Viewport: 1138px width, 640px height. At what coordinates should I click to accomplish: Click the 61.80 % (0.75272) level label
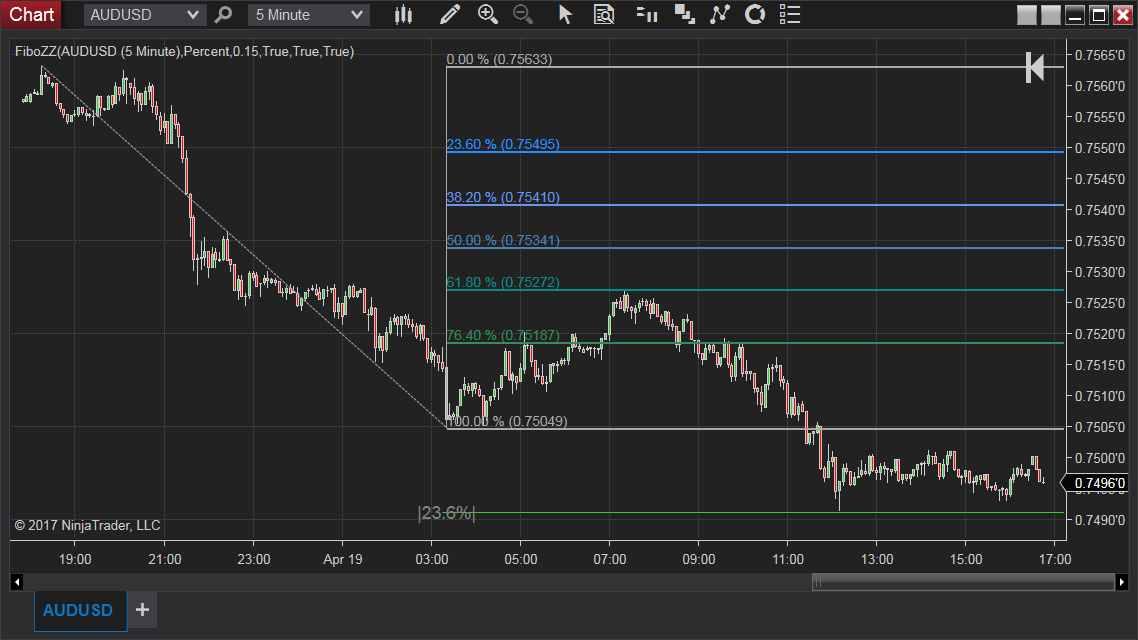coord(503,282)
